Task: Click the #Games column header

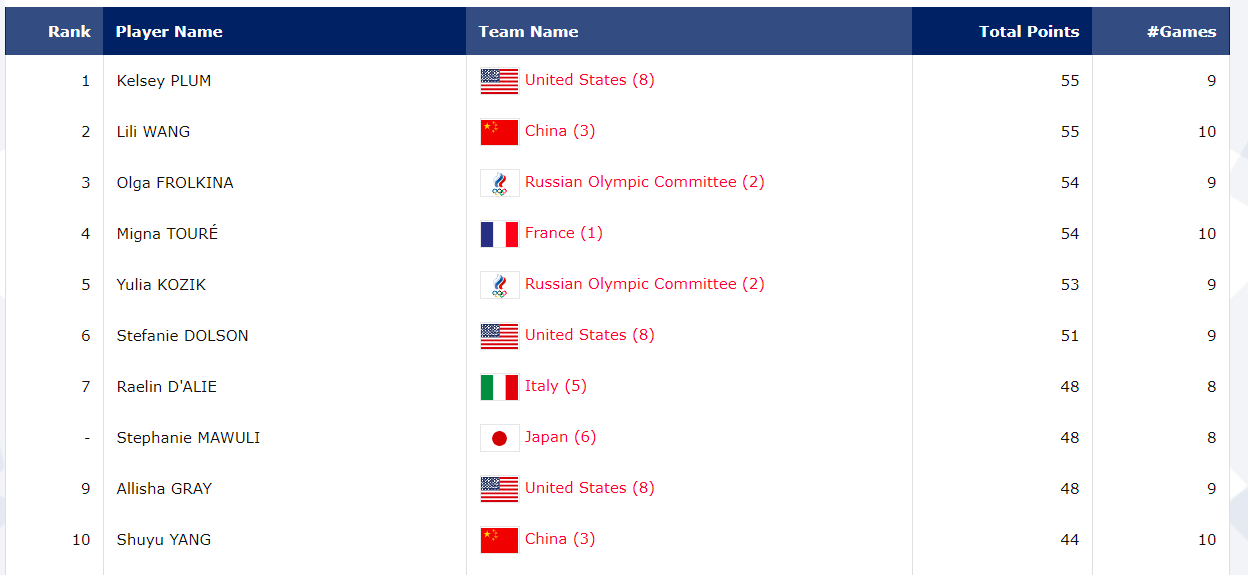Action: click(x=1181, y=32)
